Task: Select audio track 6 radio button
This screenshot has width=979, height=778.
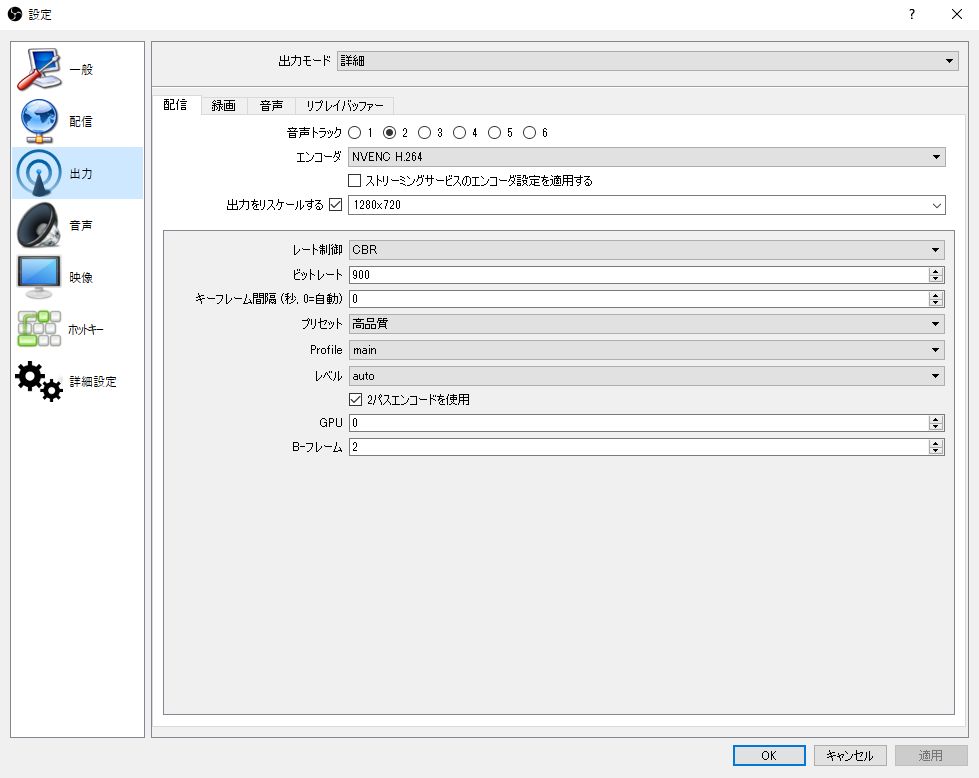Action: coord(529,132)
